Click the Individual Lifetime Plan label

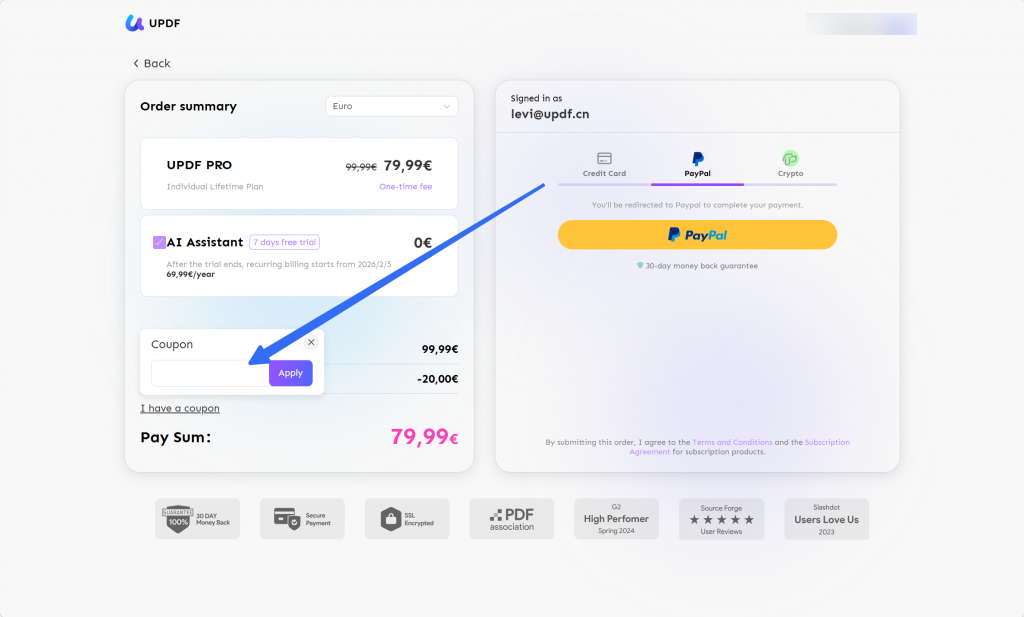click(215, 187)
